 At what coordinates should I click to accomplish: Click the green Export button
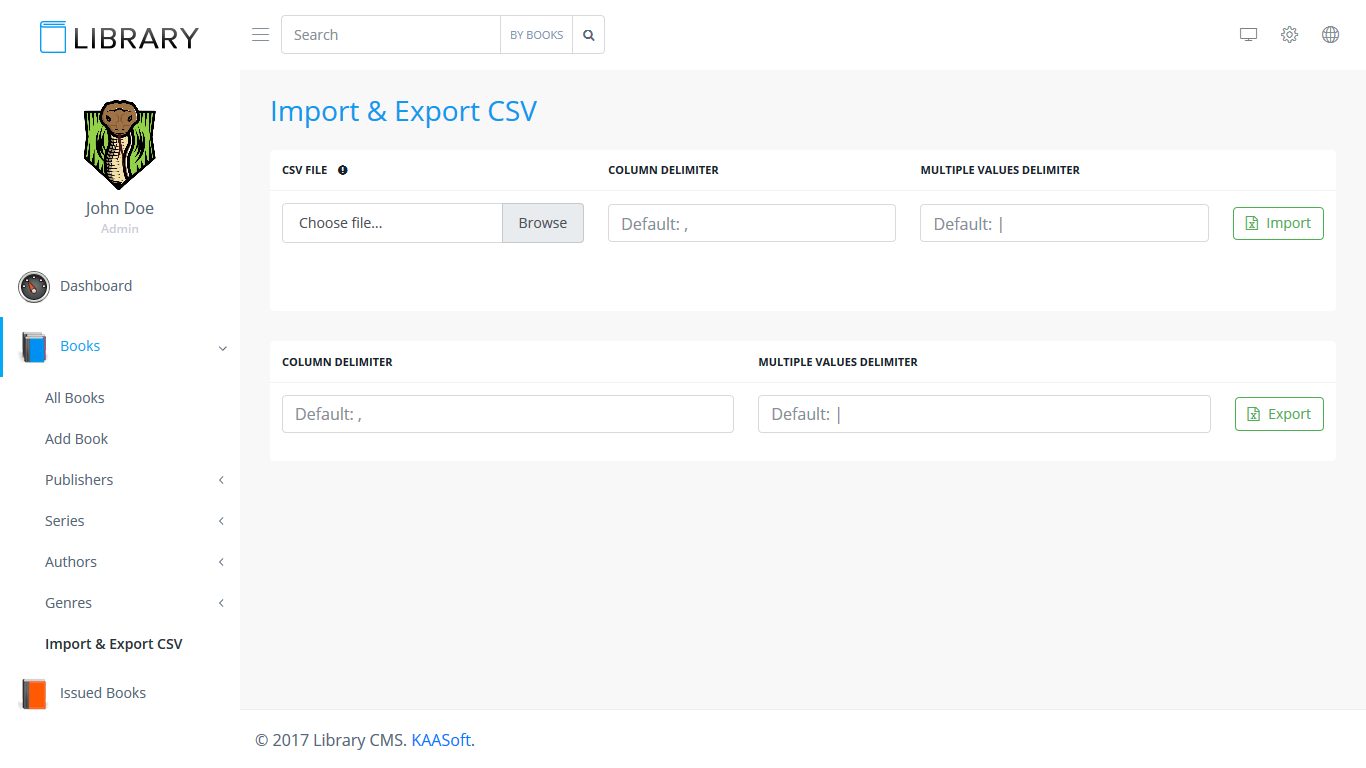(x=1279, y=414)
